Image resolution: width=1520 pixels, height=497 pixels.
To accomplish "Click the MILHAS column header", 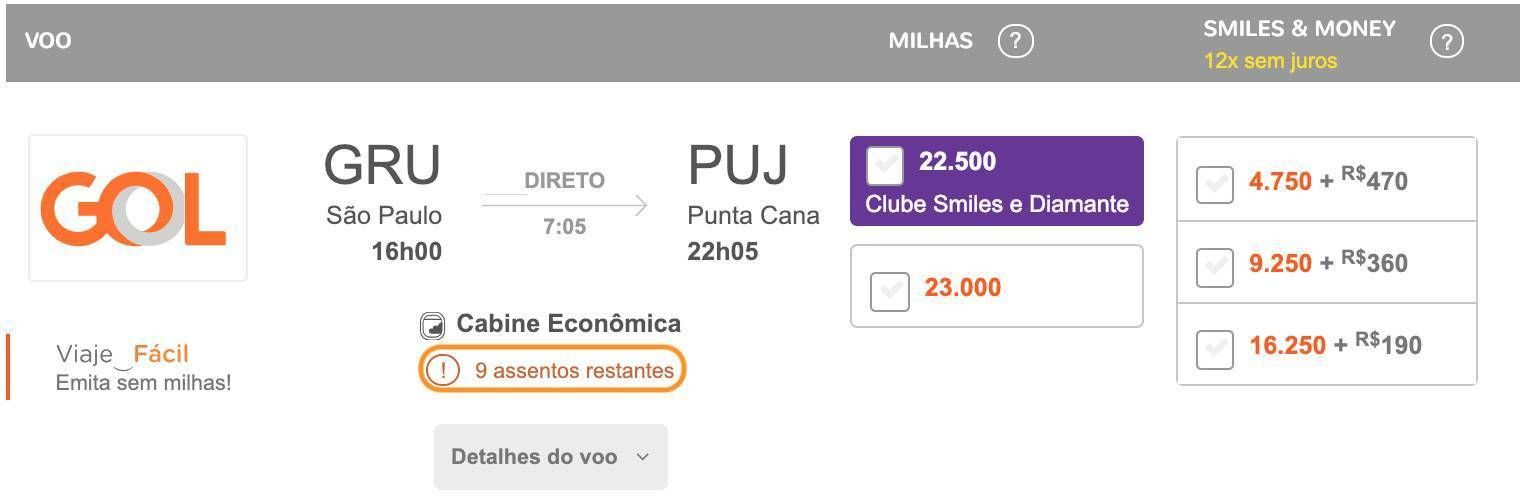I will [931, 41].
